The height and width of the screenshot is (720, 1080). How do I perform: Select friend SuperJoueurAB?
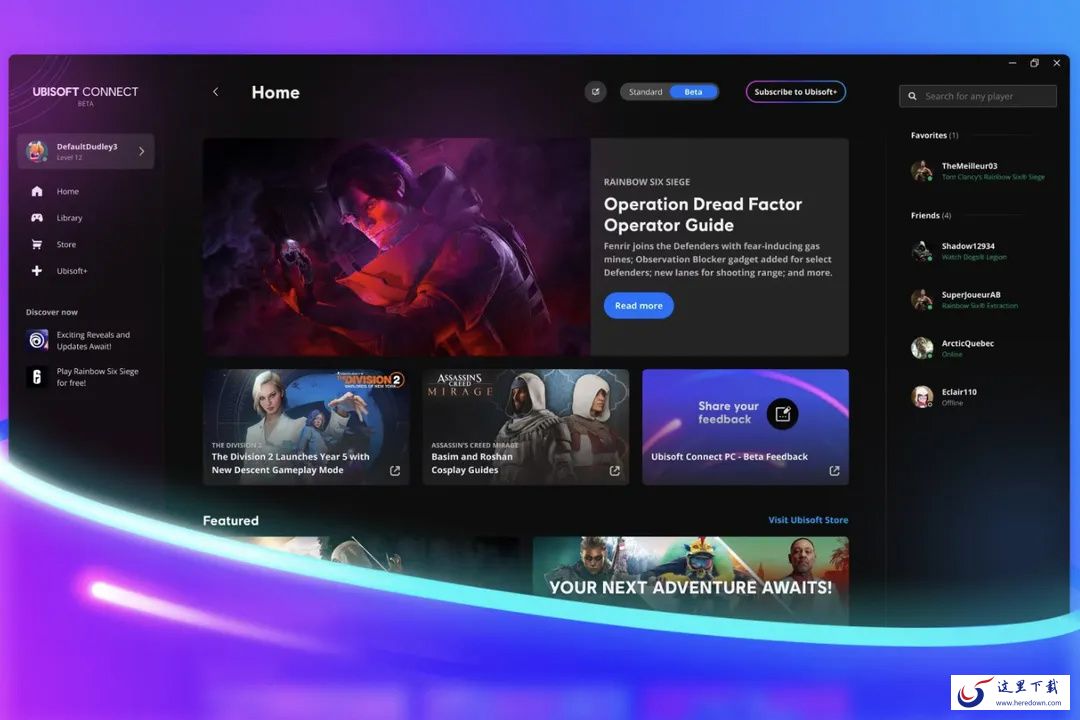point(970,295)
